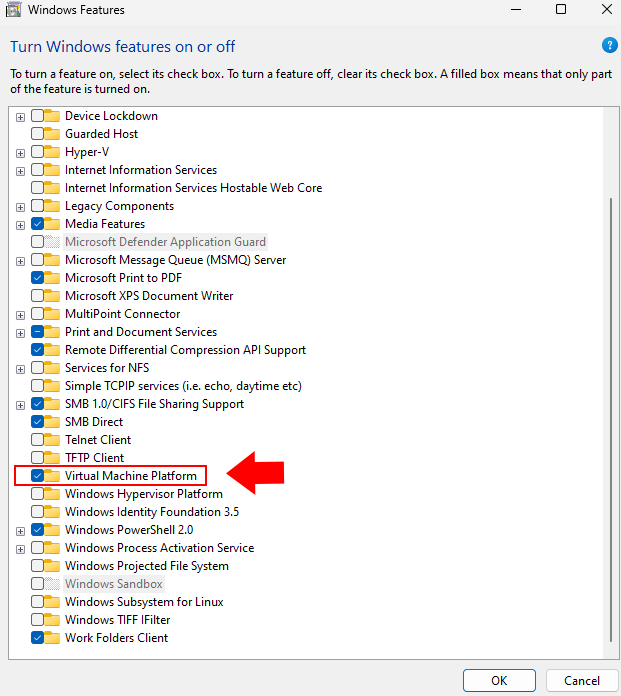This screenshot has height=696, width=621.
Task: Select the TFTP Client label
Action: (95, 458)
